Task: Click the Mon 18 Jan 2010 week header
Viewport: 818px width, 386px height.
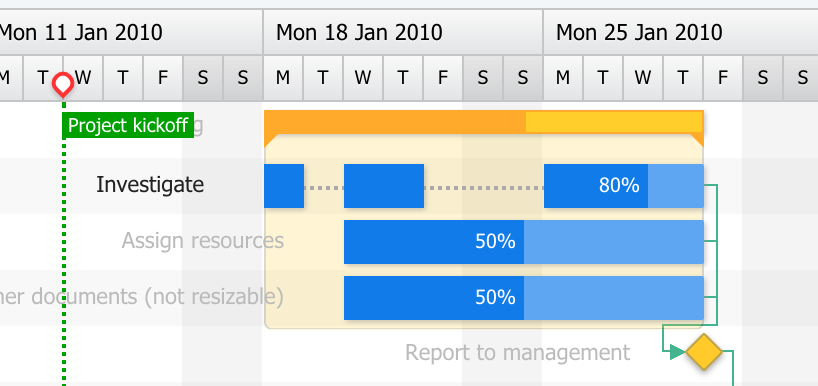Action: (403, 32)
